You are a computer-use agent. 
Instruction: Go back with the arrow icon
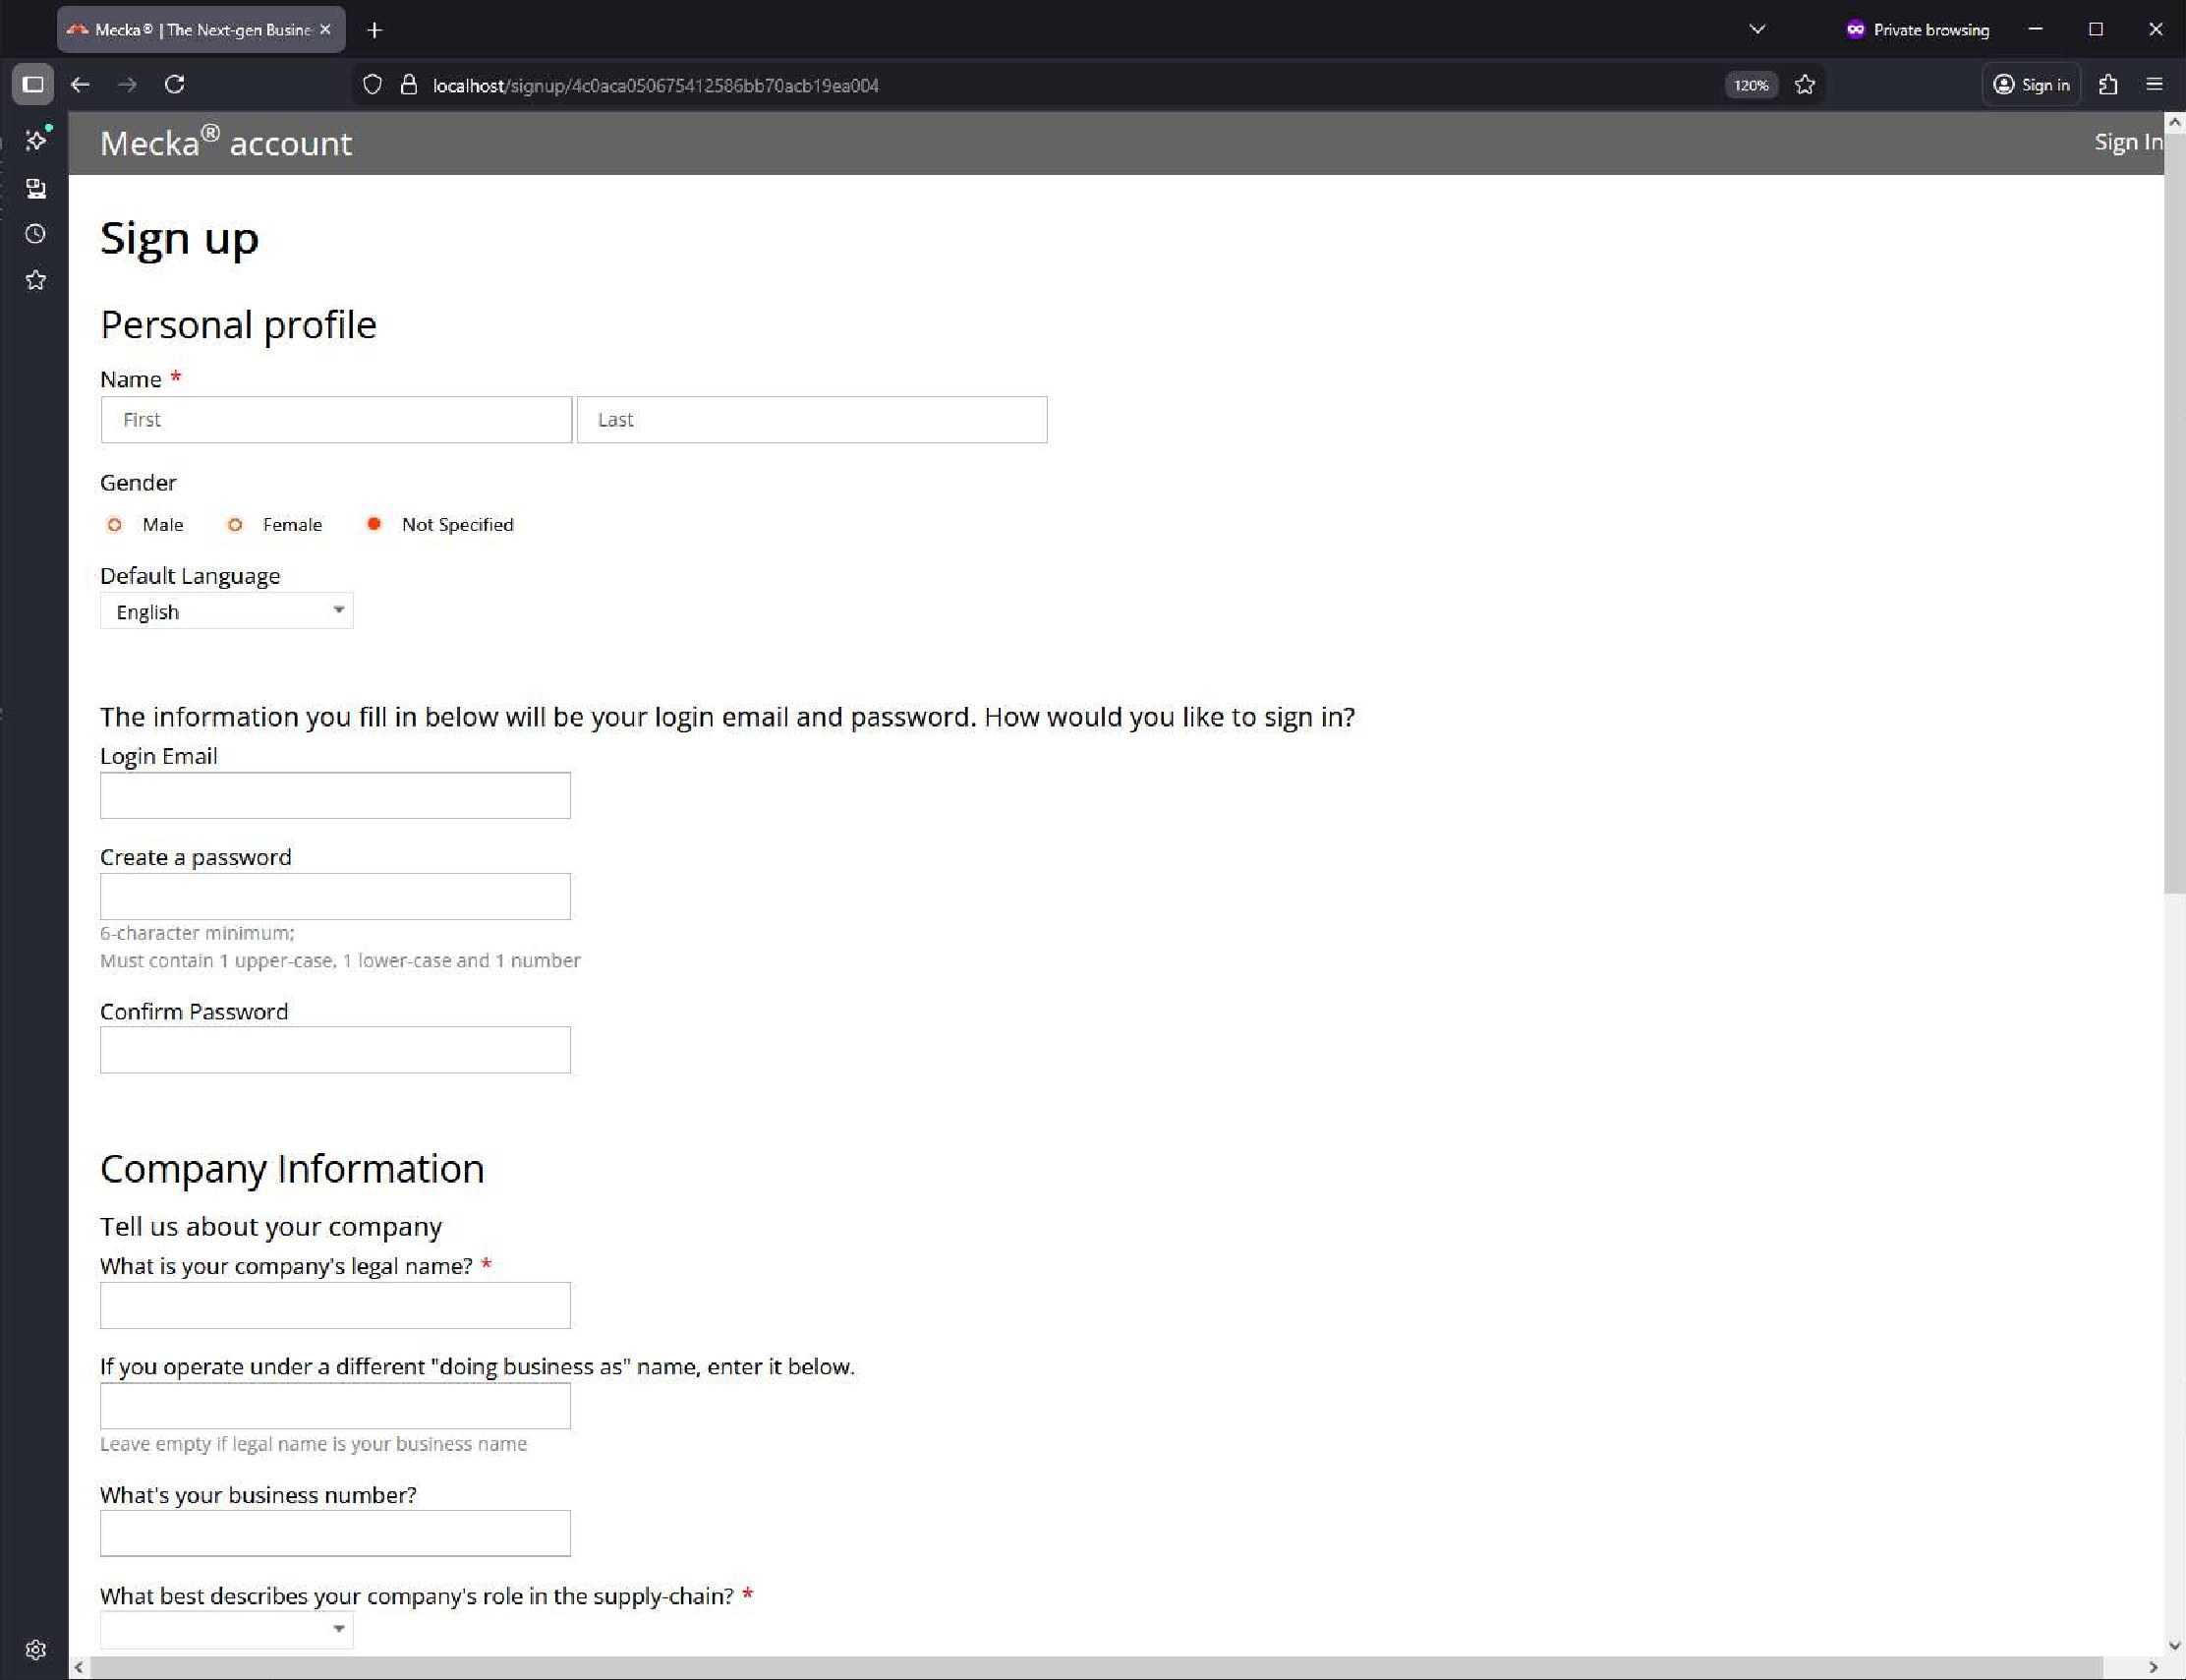[81, 85]
